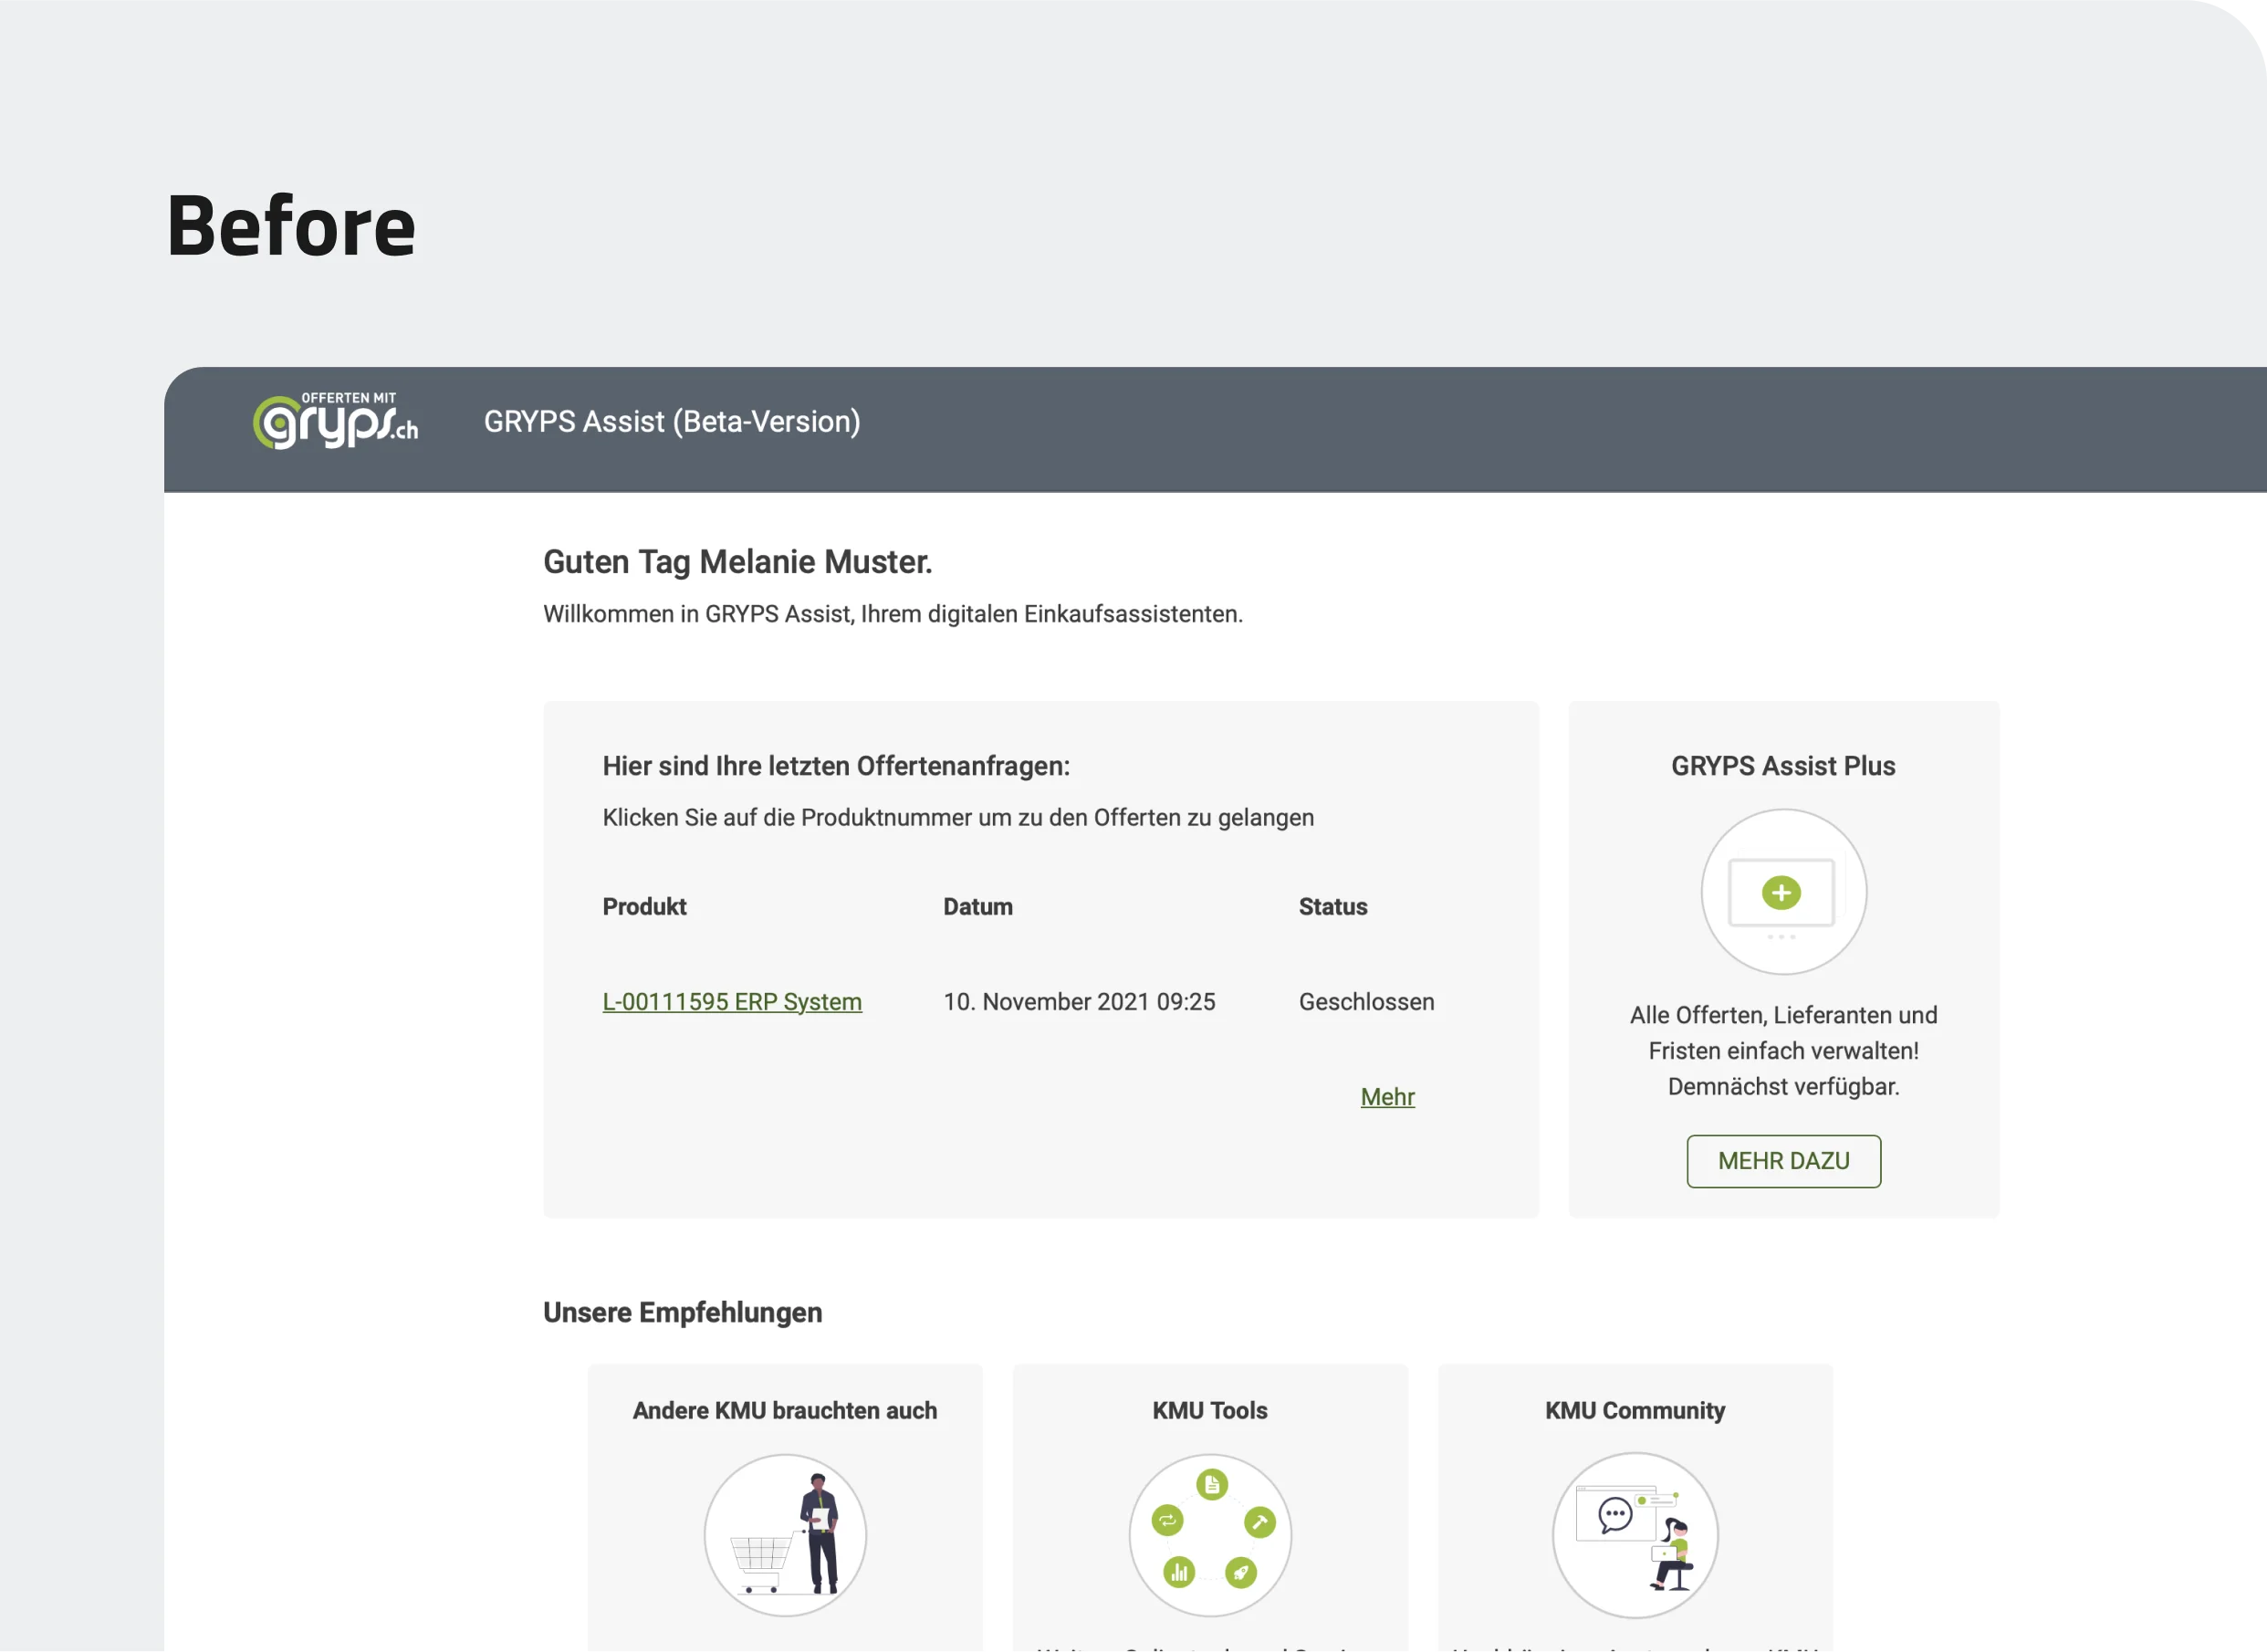Click the green document icon in KMU Tools

pyautogui.click(x=1211, y=1485)
